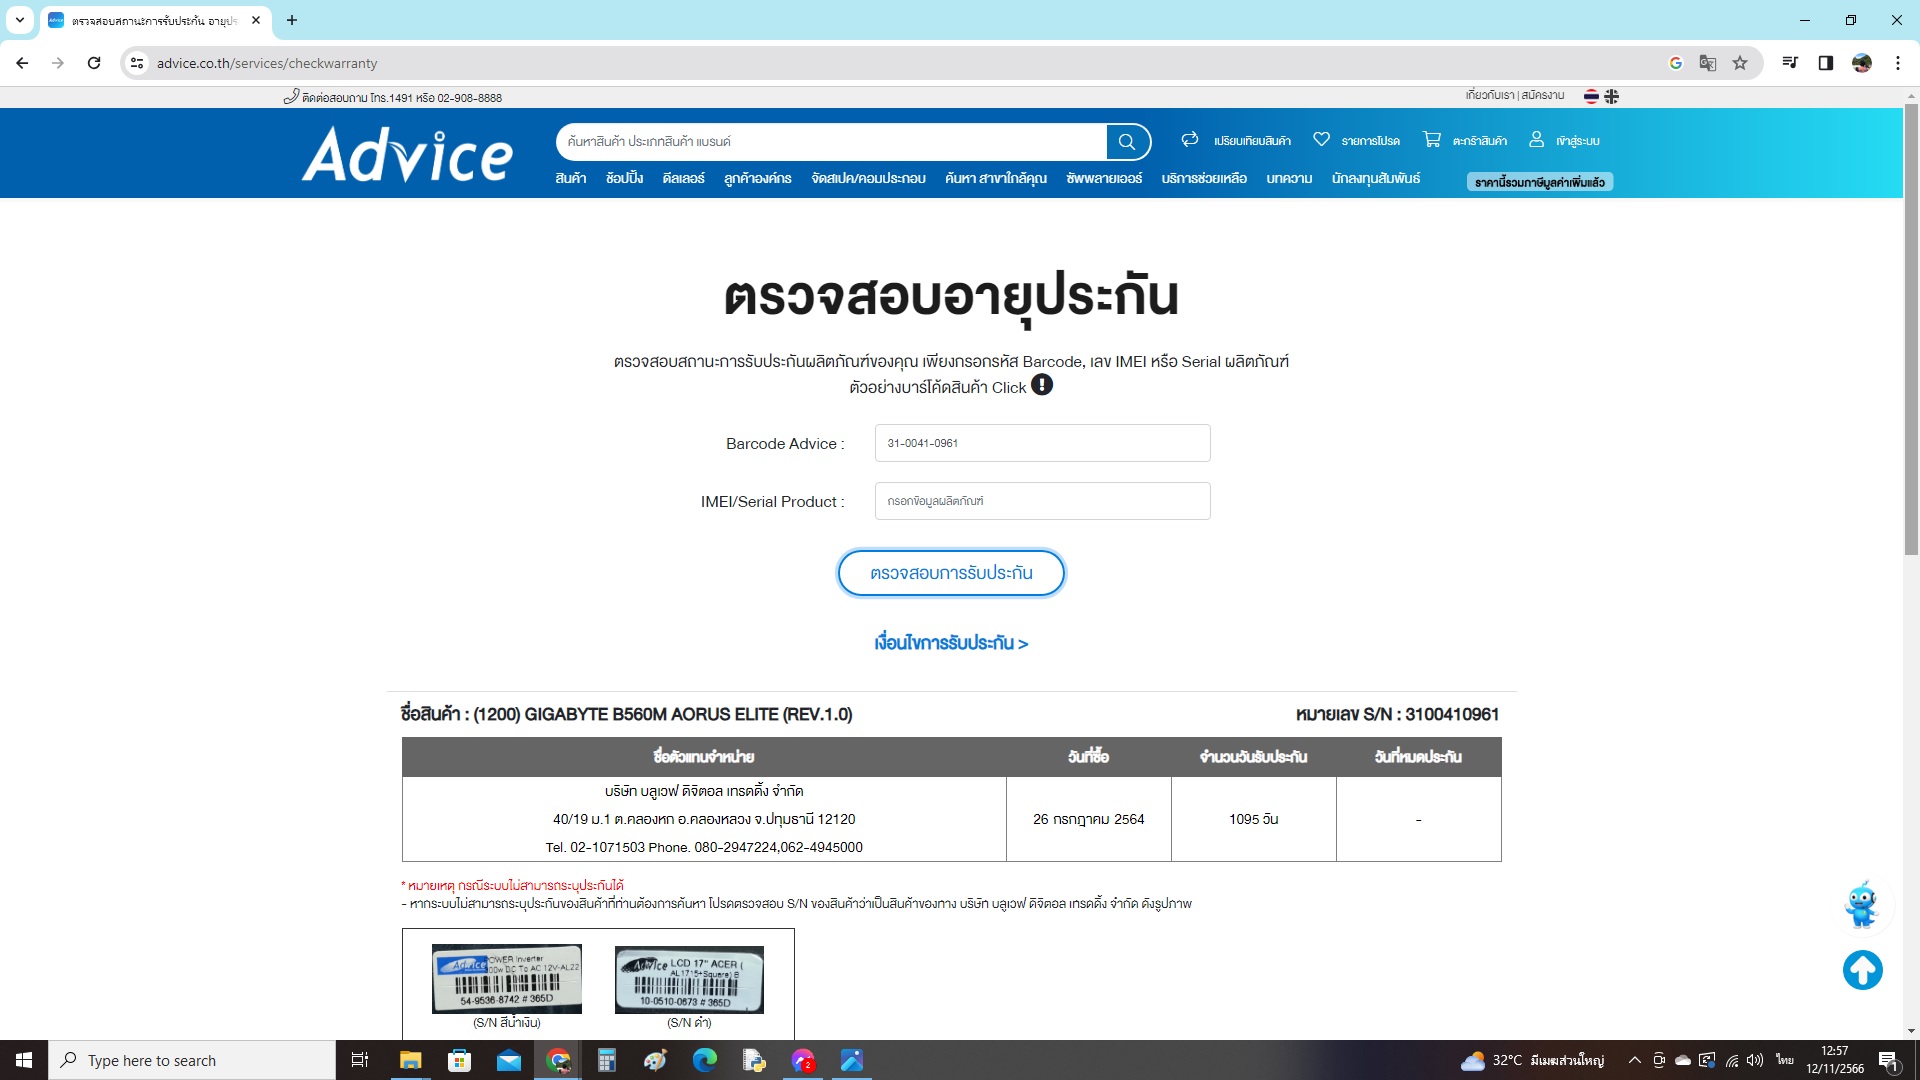Switch language with the Thai flag
This screenshot has width=1920, height=1080.
(1591, 97)
